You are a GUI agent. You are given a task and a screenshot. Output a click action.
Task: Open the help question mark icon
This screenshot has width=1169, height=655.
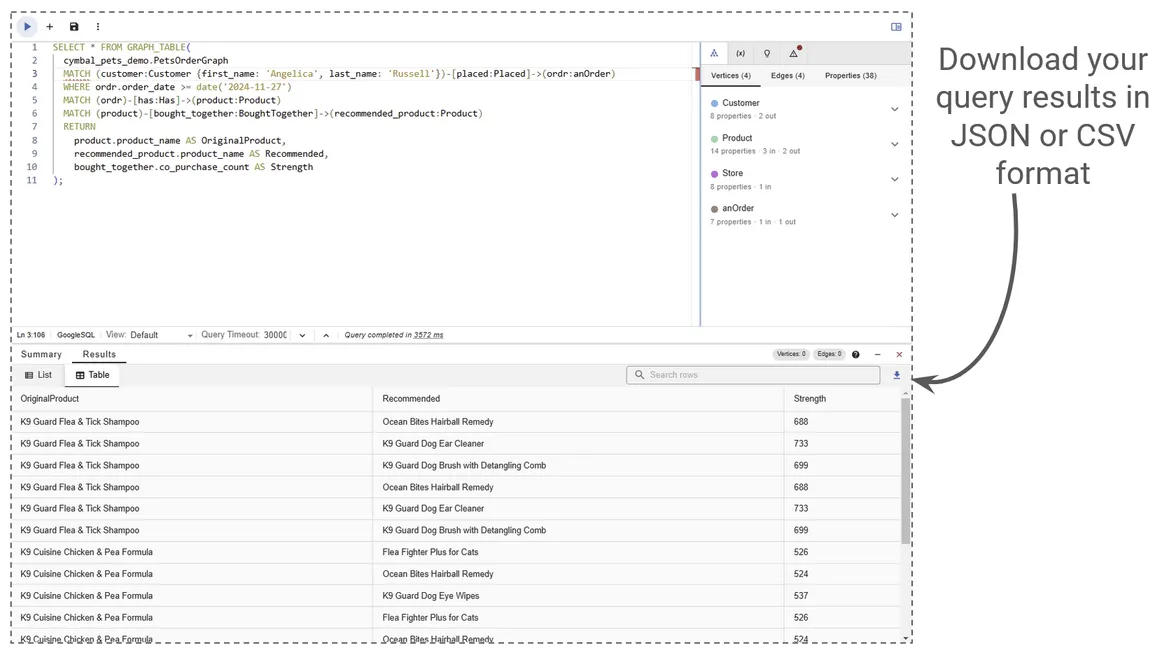click(x=856, y=355)
